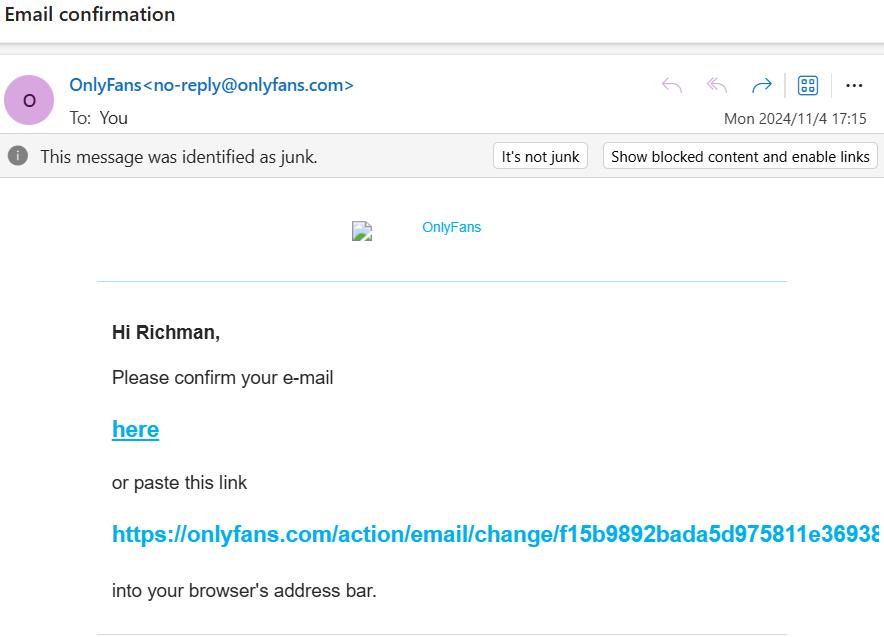The image size is (884, 637).
Task: Follow the "here" confirmation link
Action: pyautogui.click(x=135, y=429)
